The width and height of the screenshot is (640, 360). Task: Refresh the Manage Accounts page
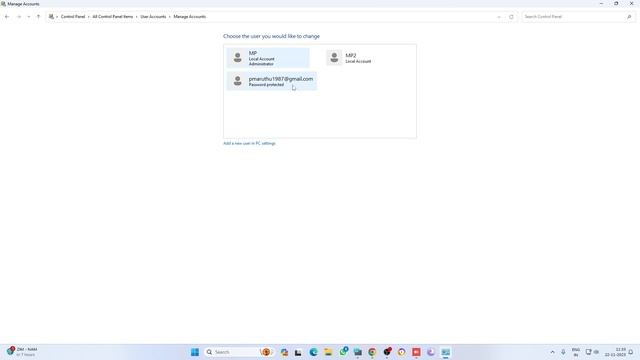point(511,17)
